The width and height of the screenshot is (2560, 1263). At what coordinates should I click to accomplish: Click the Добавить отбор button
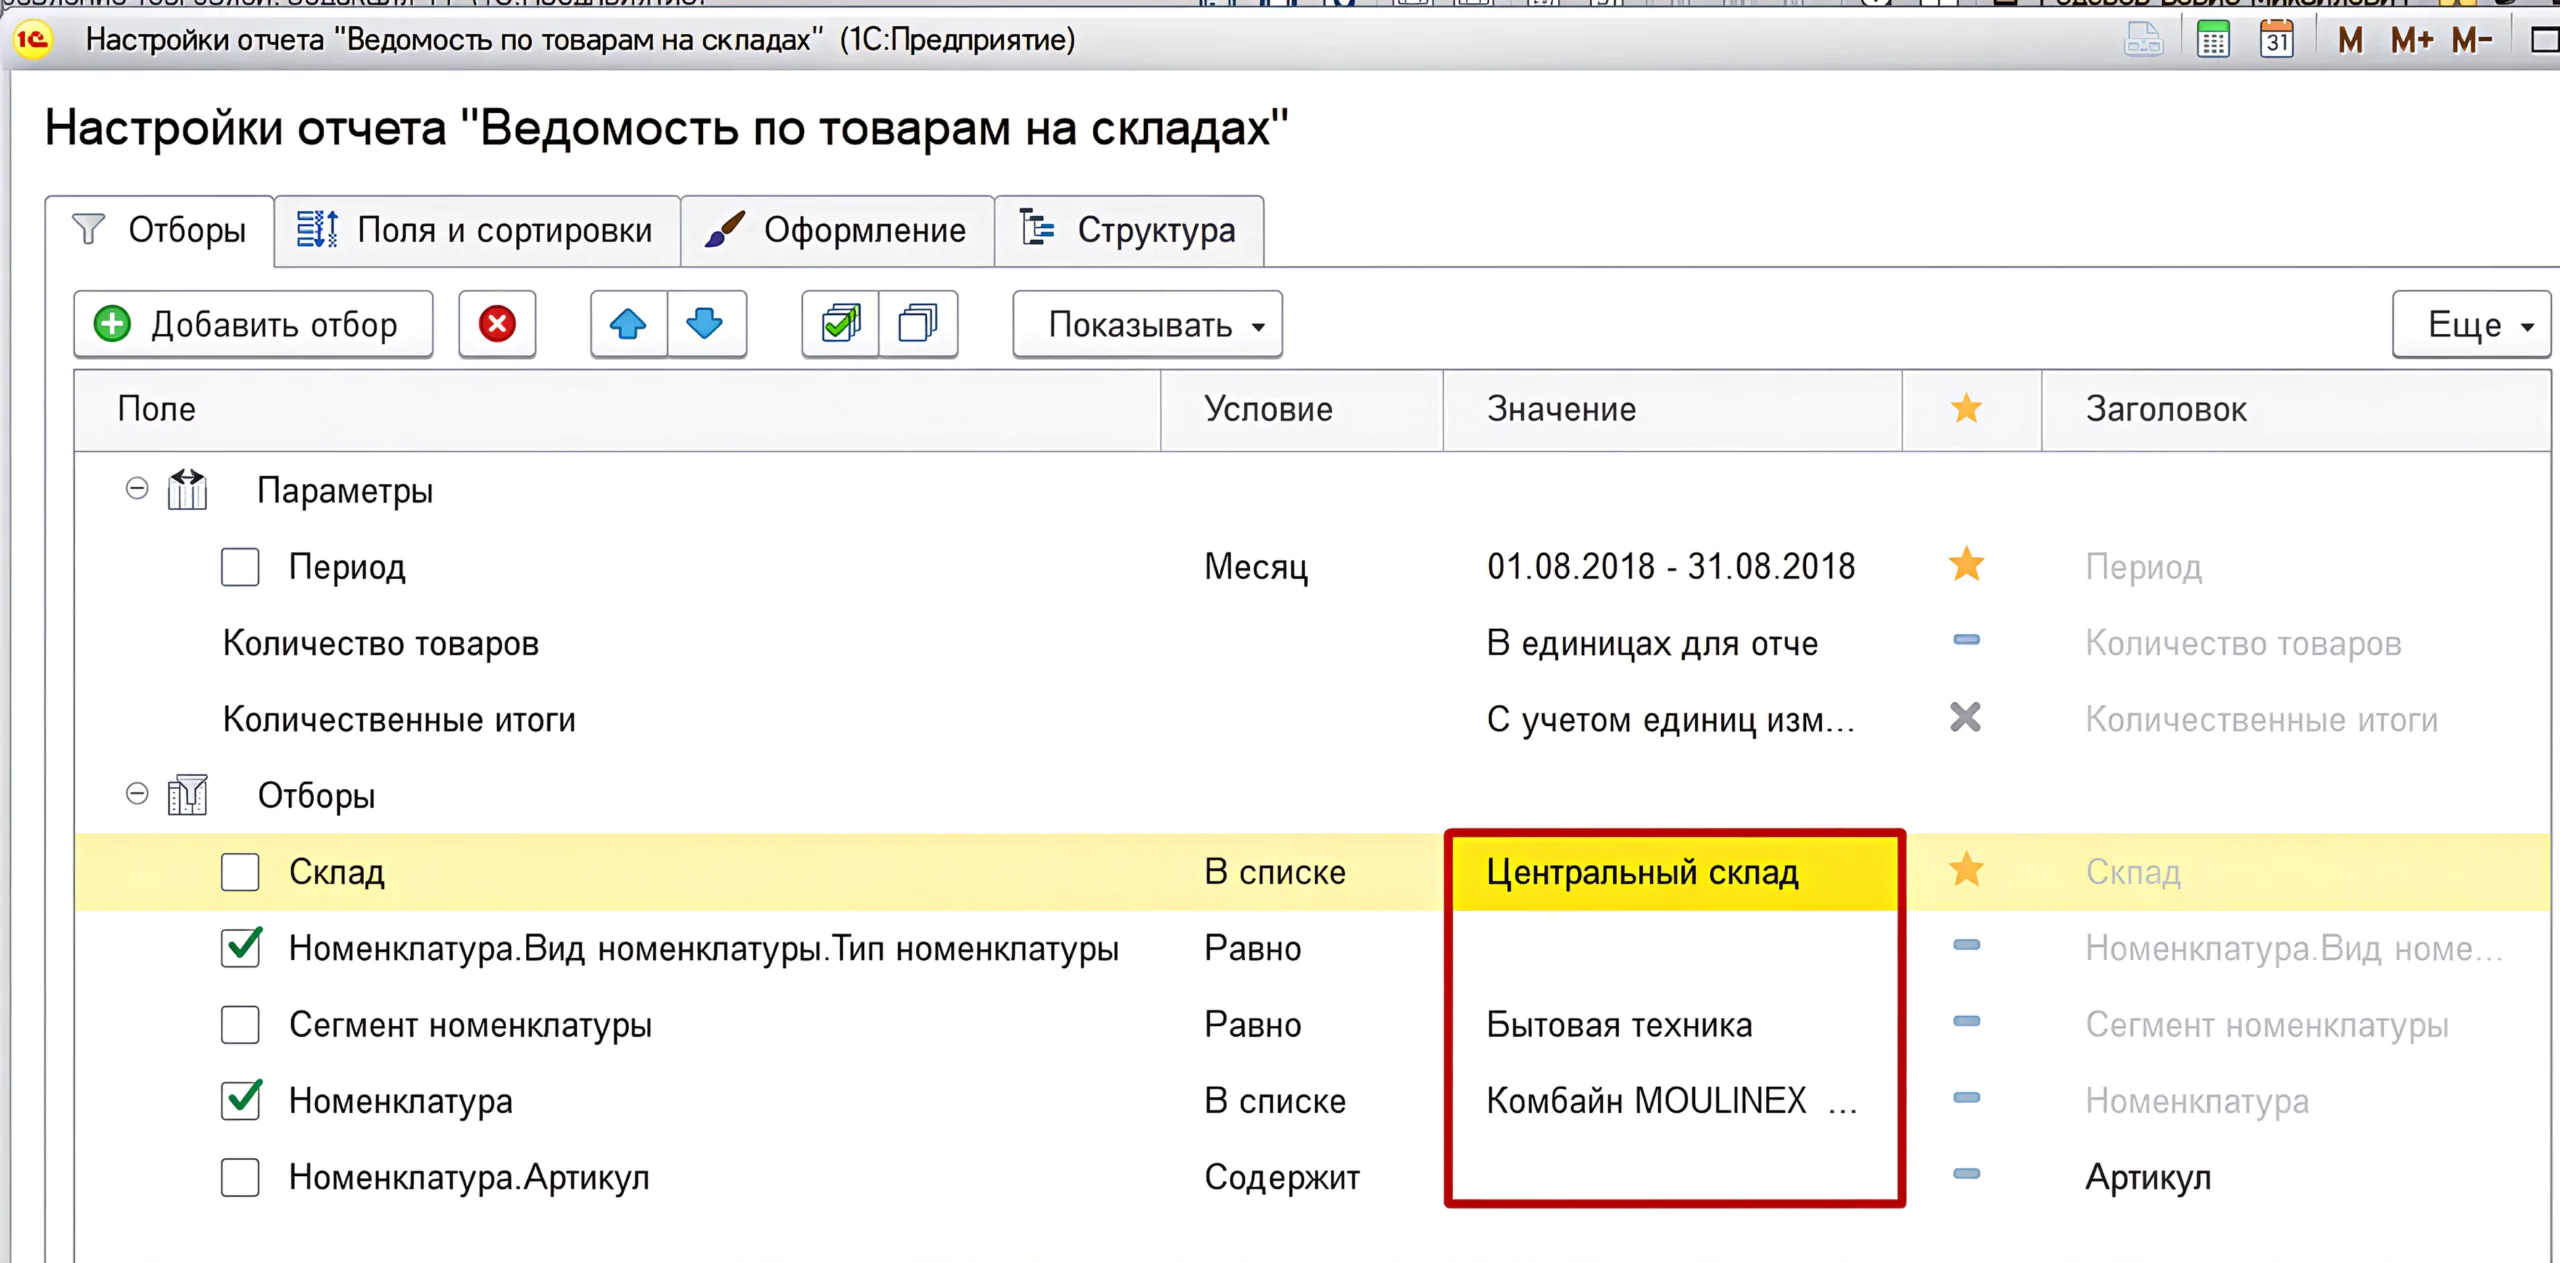253,324
